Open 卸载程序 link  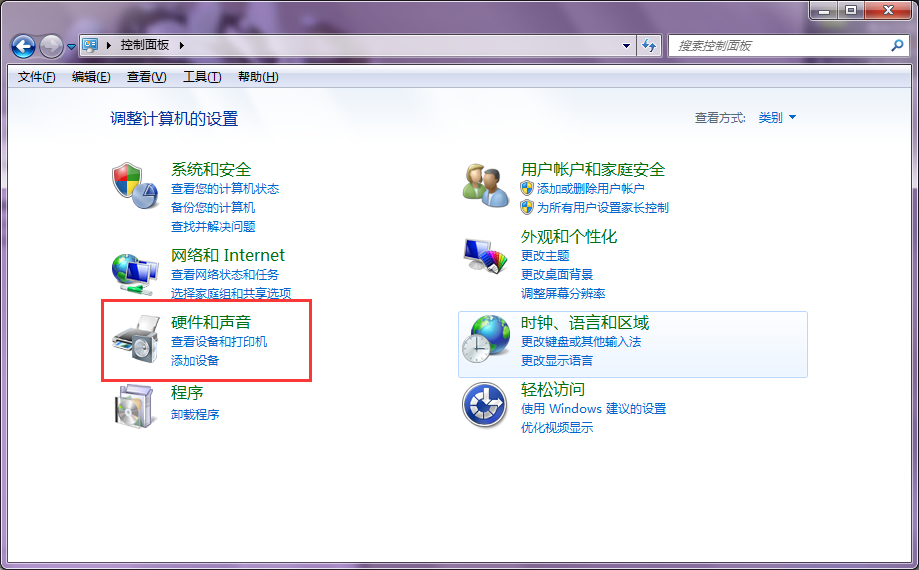(195, 414)
